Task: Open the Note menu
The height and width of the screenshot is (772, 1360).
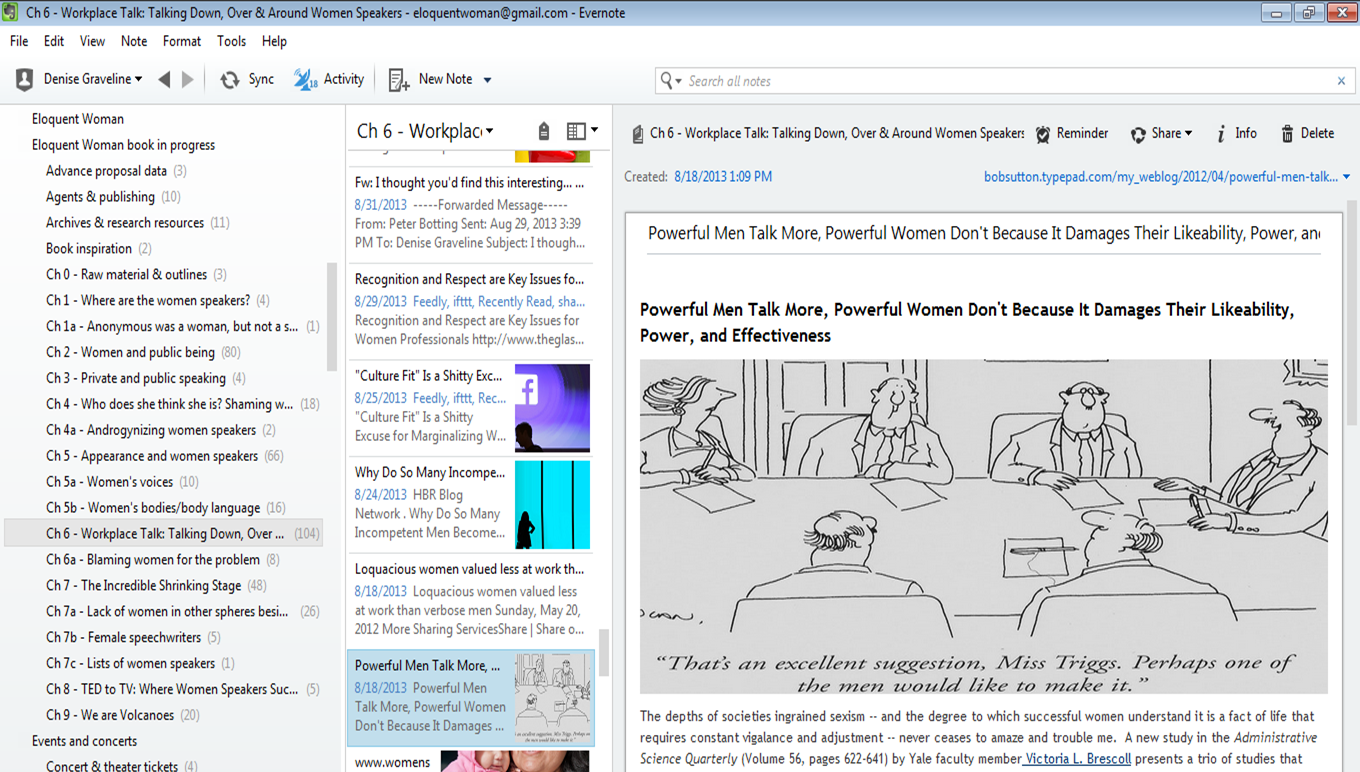Action: (x=134, y=41)
